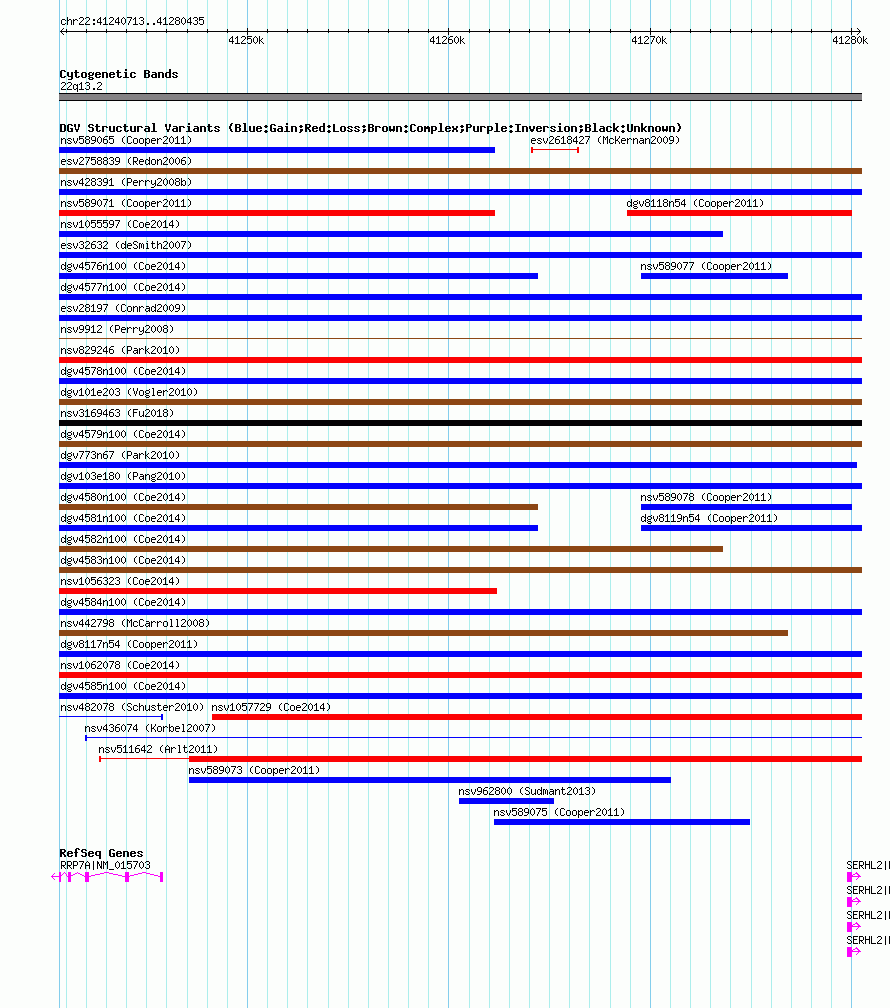Click dgv4580n100 (Coe2014) complex variant label
The height and width of the screenshot is (1008, 890).
tap(123, 498)
